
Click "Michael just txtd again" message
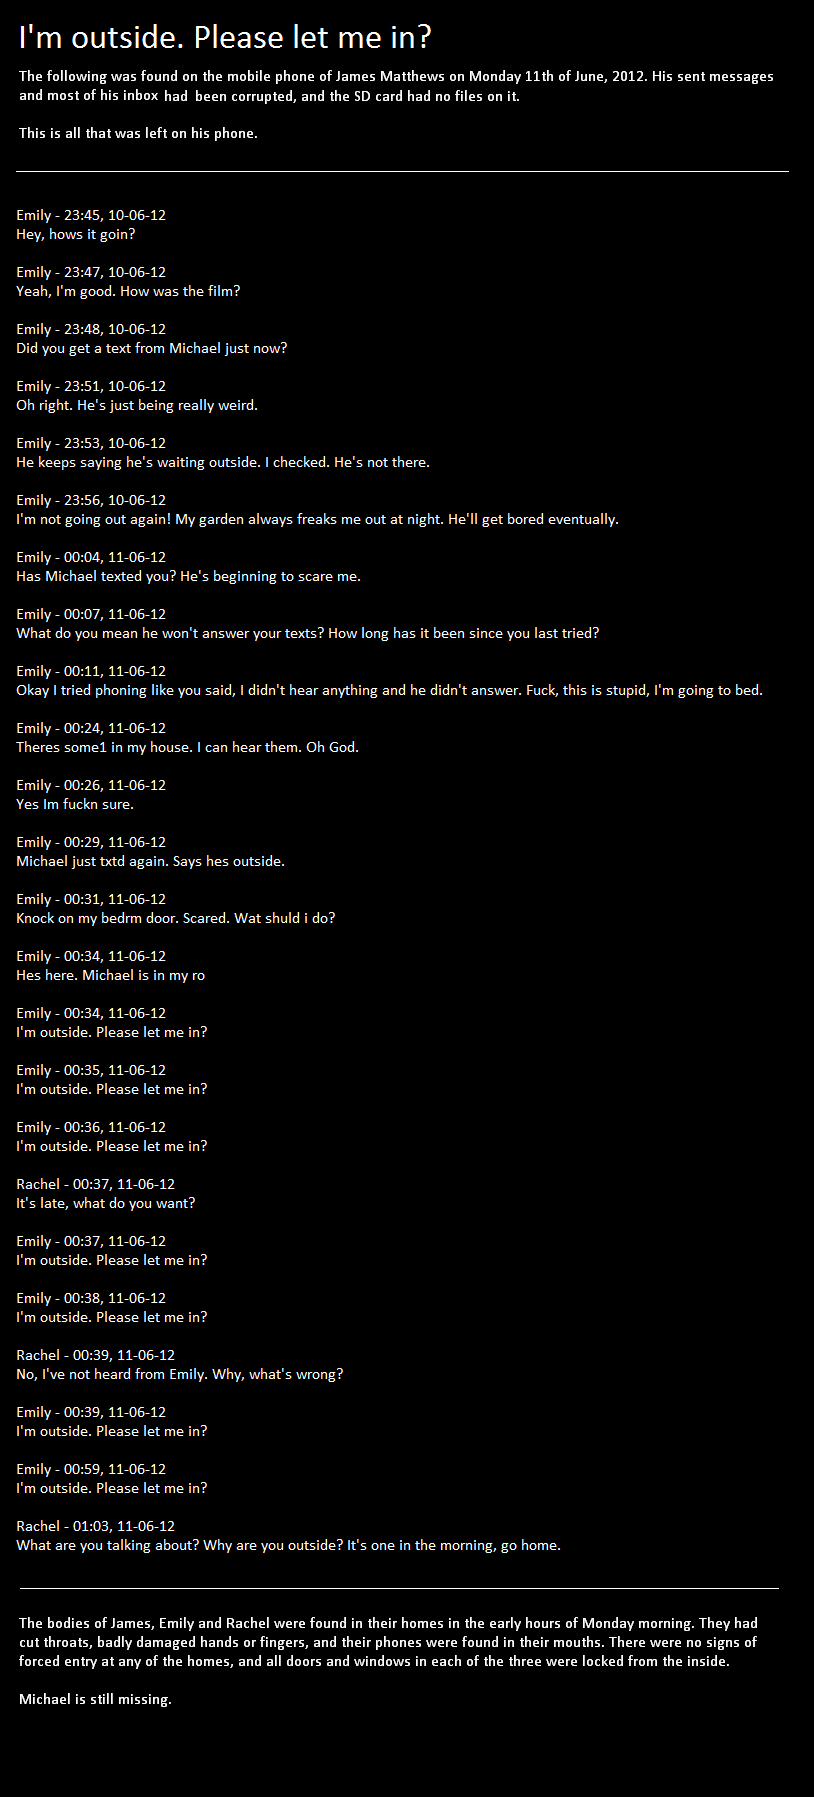coord(150,861)
